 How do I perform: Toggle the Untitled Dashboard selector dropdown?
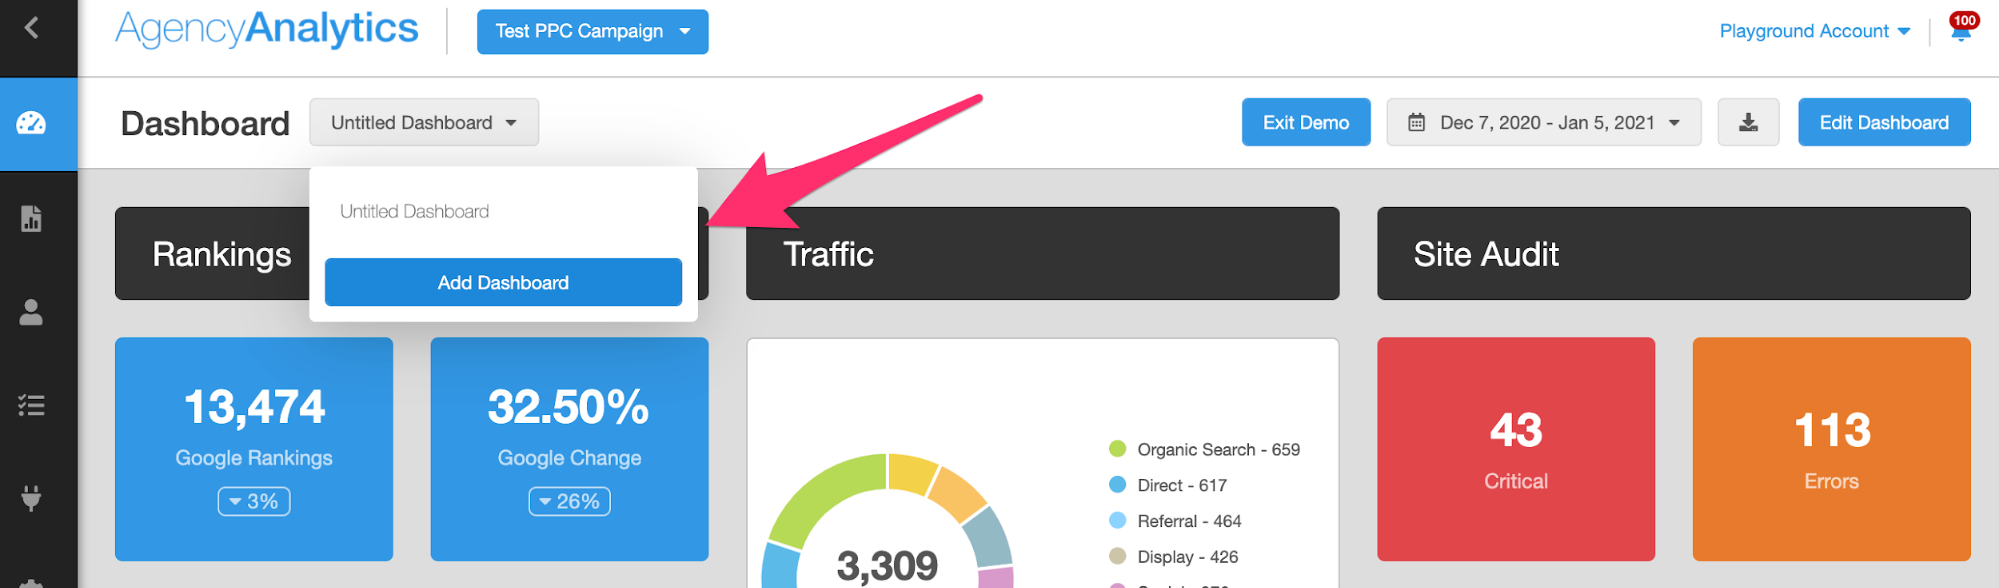(424, 122)
